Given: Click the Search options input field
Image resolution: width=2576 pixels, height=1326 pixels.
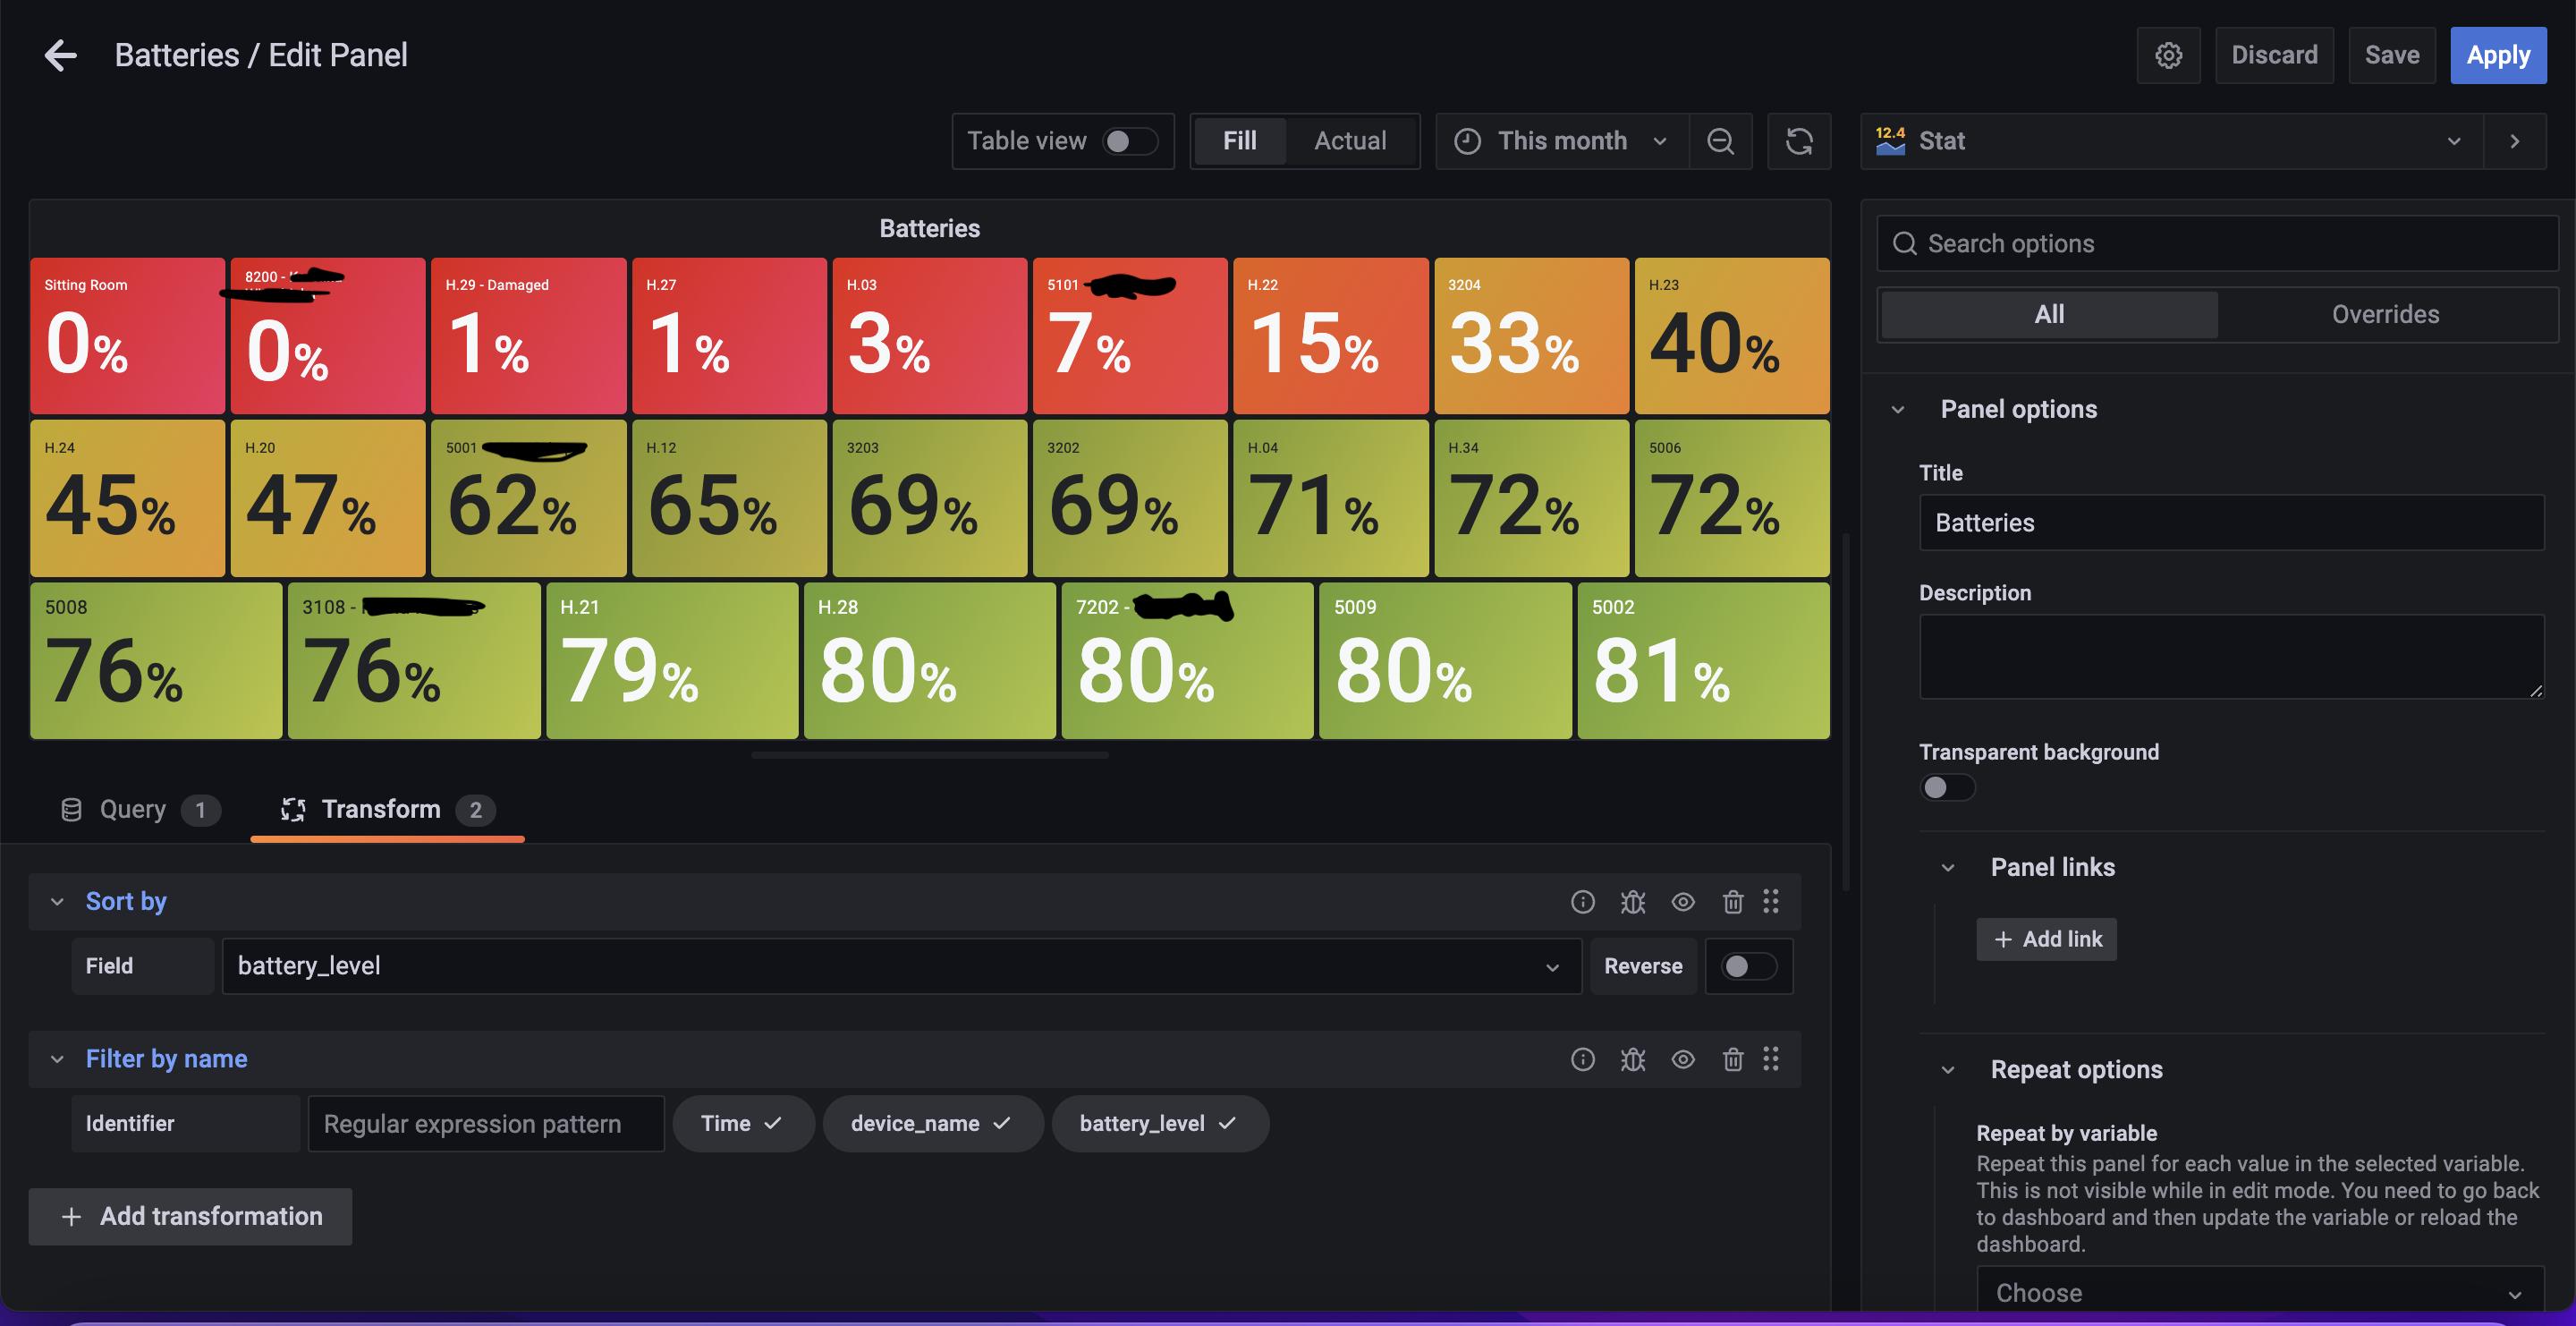Looking at the screenshot, I should point(2216,243).
